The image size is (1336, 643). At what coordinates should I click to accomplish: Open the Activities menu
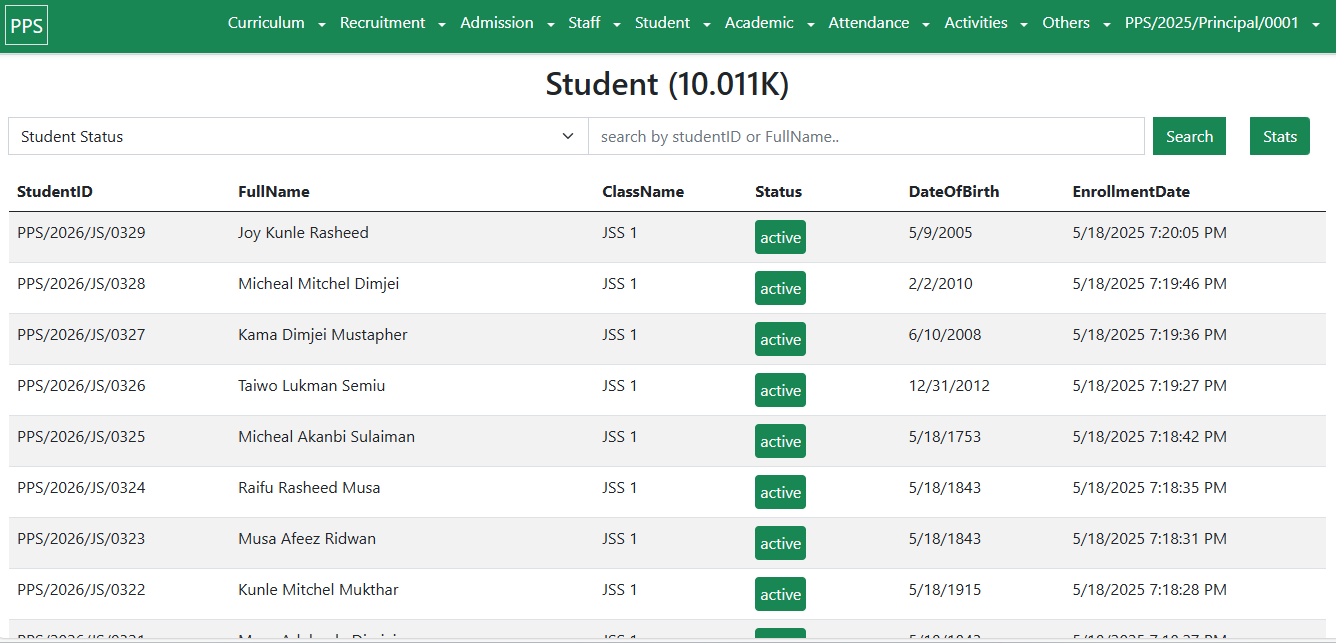click(986, 23)
